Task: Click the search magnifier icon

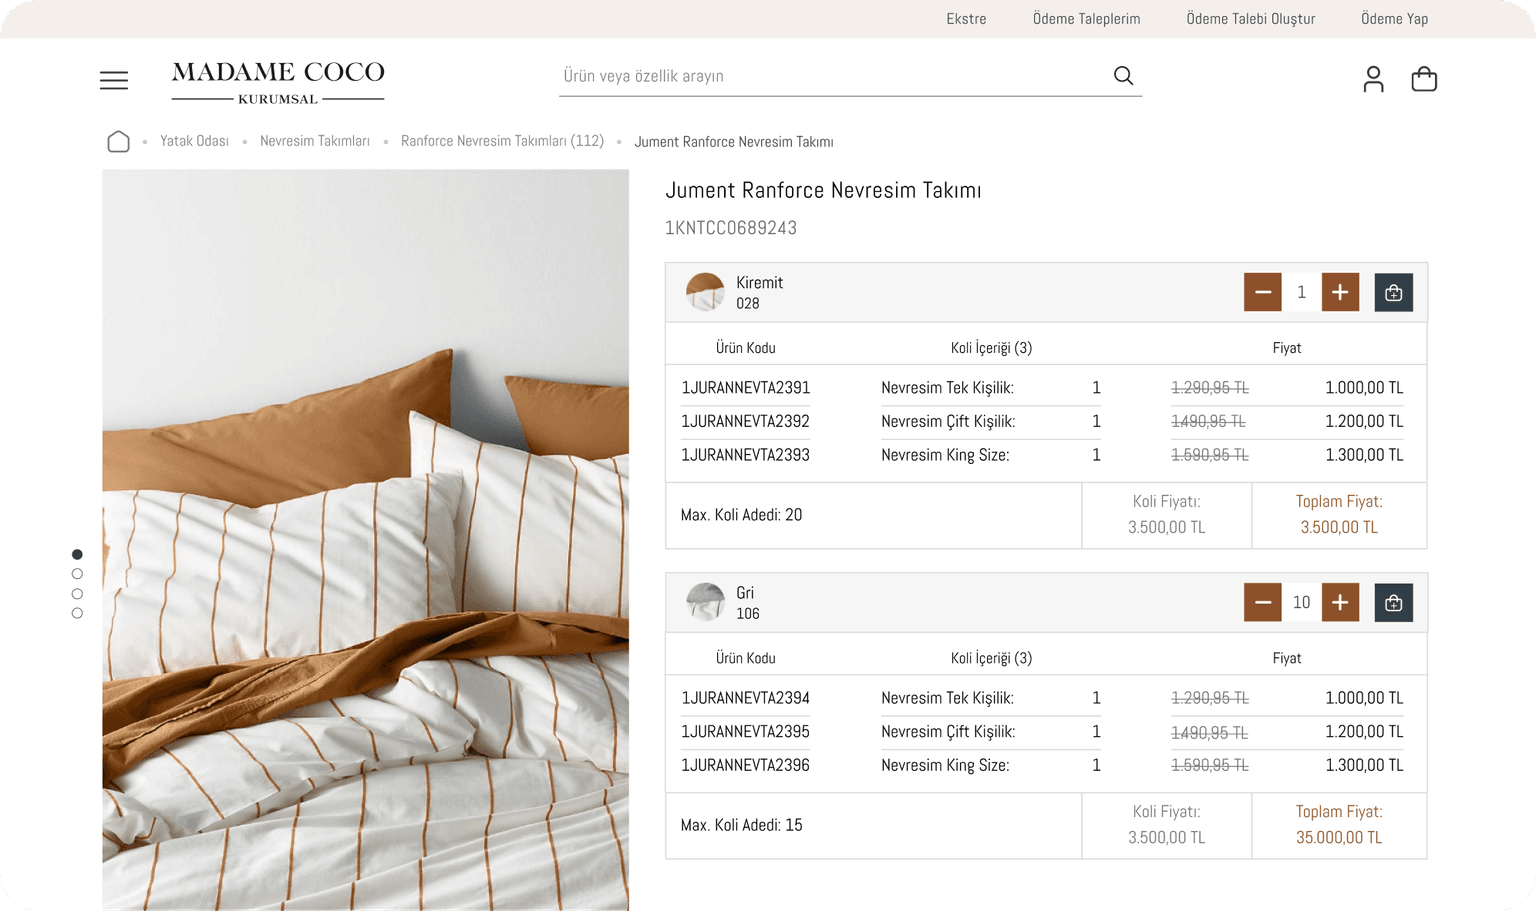Action: [x=1122, y=75]
